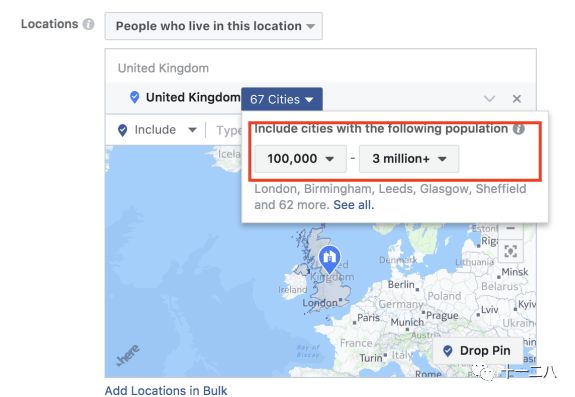Remove United Kingdom with the X icon
Image resolution: width=575 pixels, height=397 pixels.
517,99
